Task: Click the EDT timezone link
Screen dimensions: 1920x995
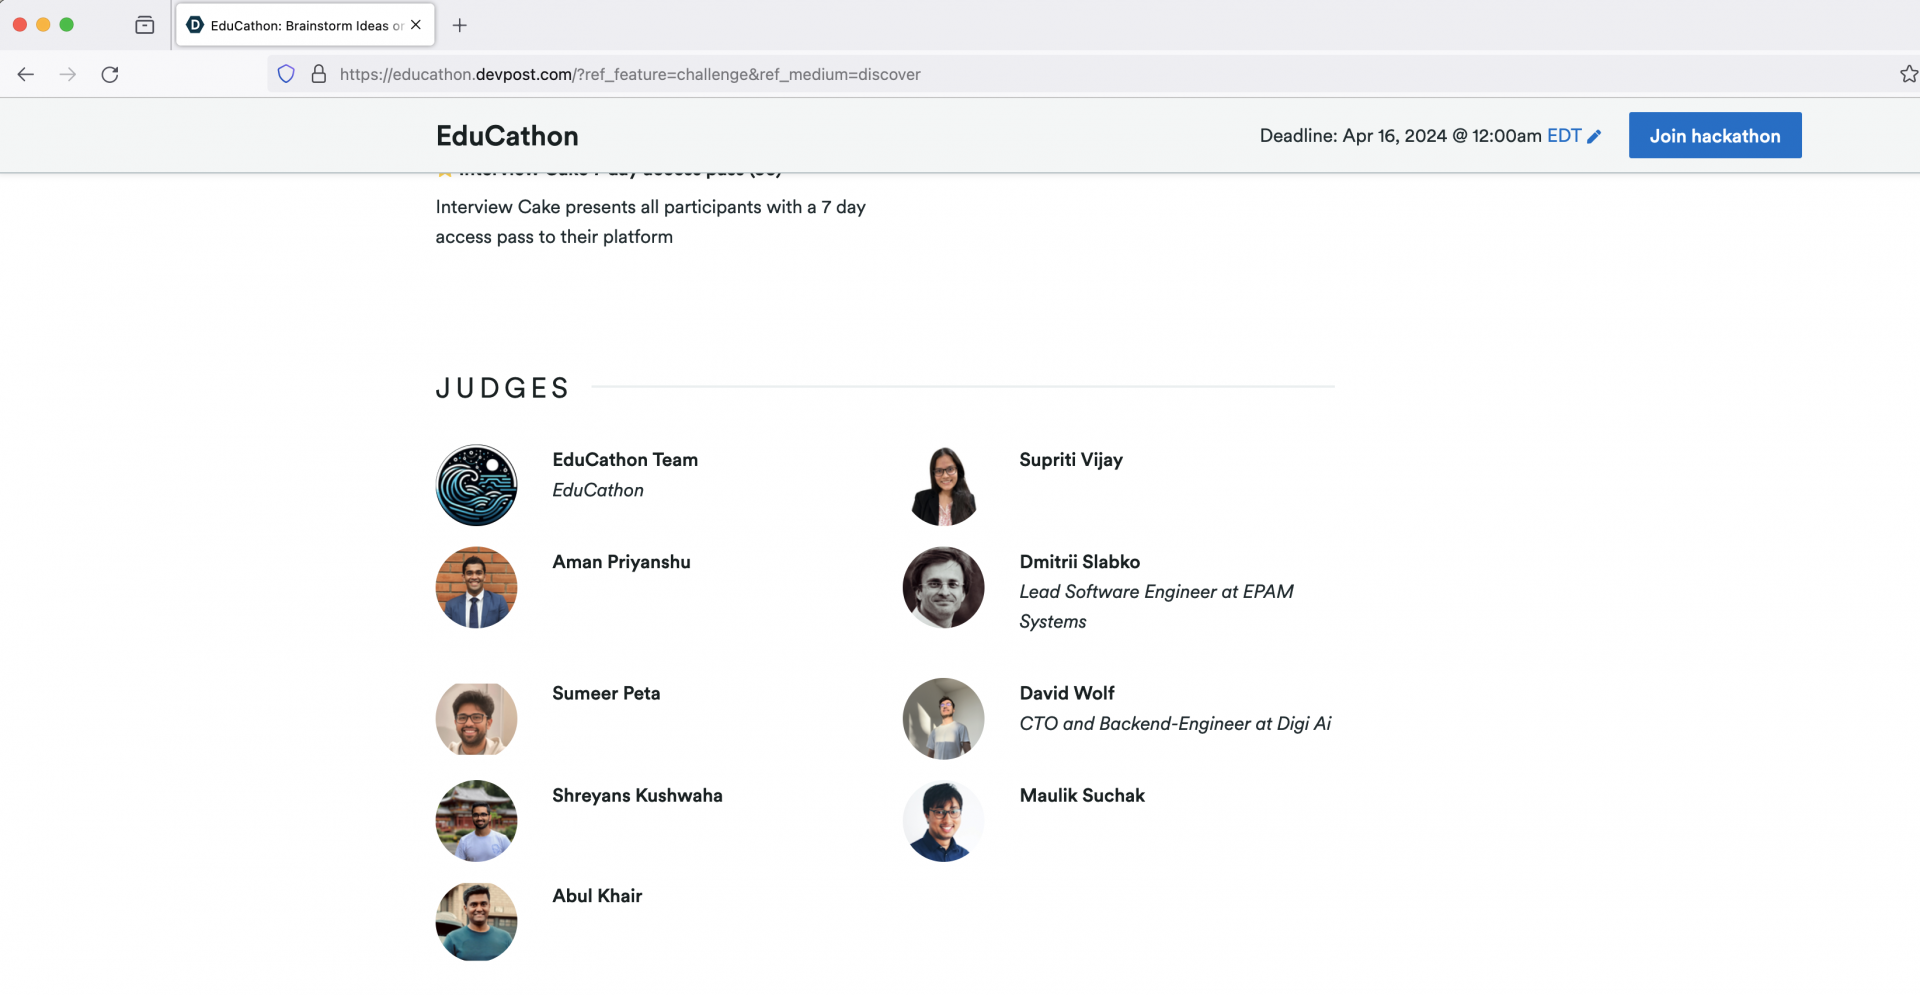Action: [1564, 136]
